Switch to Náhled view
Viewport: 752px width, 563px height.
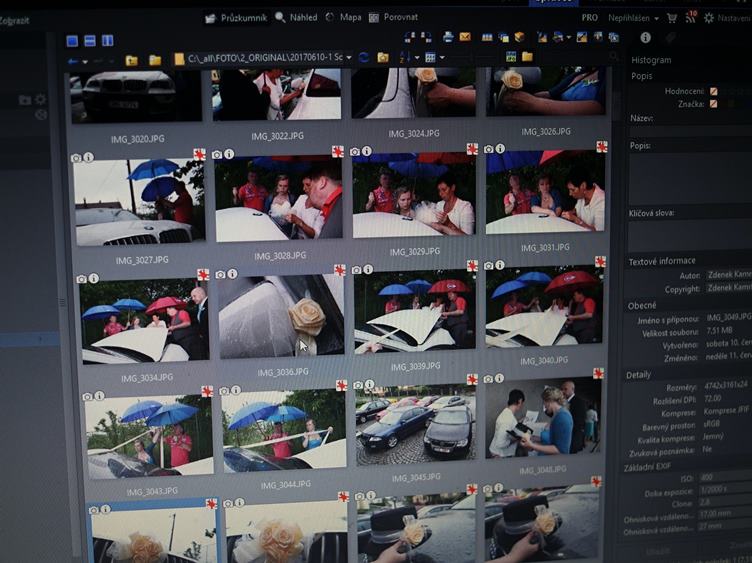click(296, 17)
